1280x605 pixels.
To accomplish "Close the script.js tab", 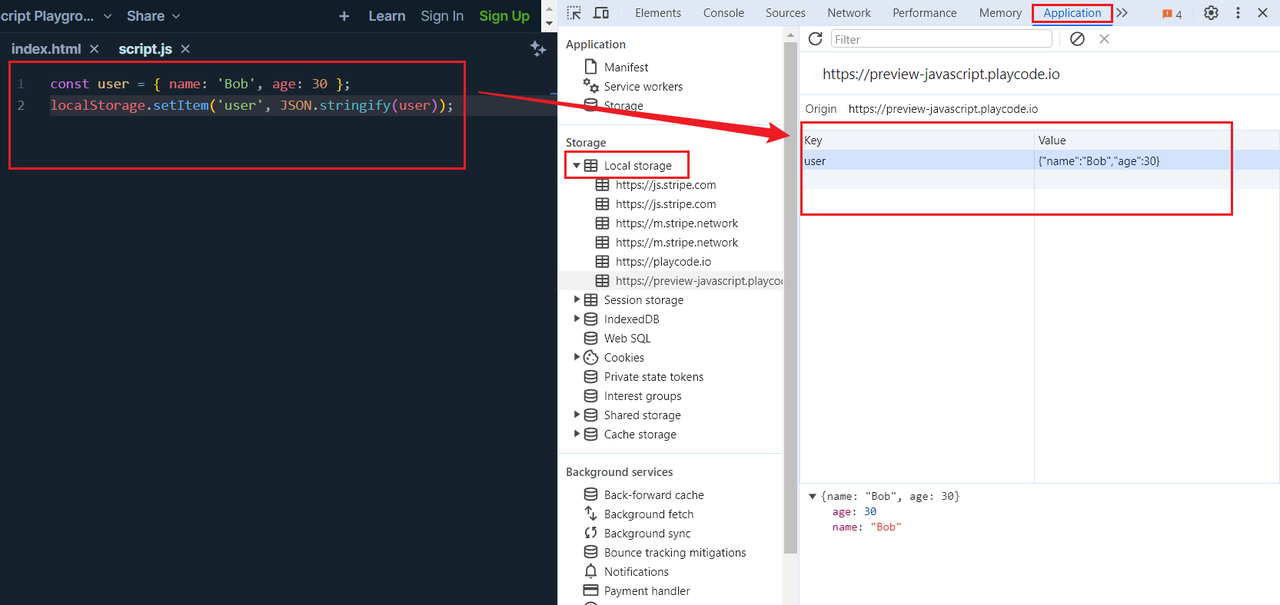I will [x=185, y=49].
